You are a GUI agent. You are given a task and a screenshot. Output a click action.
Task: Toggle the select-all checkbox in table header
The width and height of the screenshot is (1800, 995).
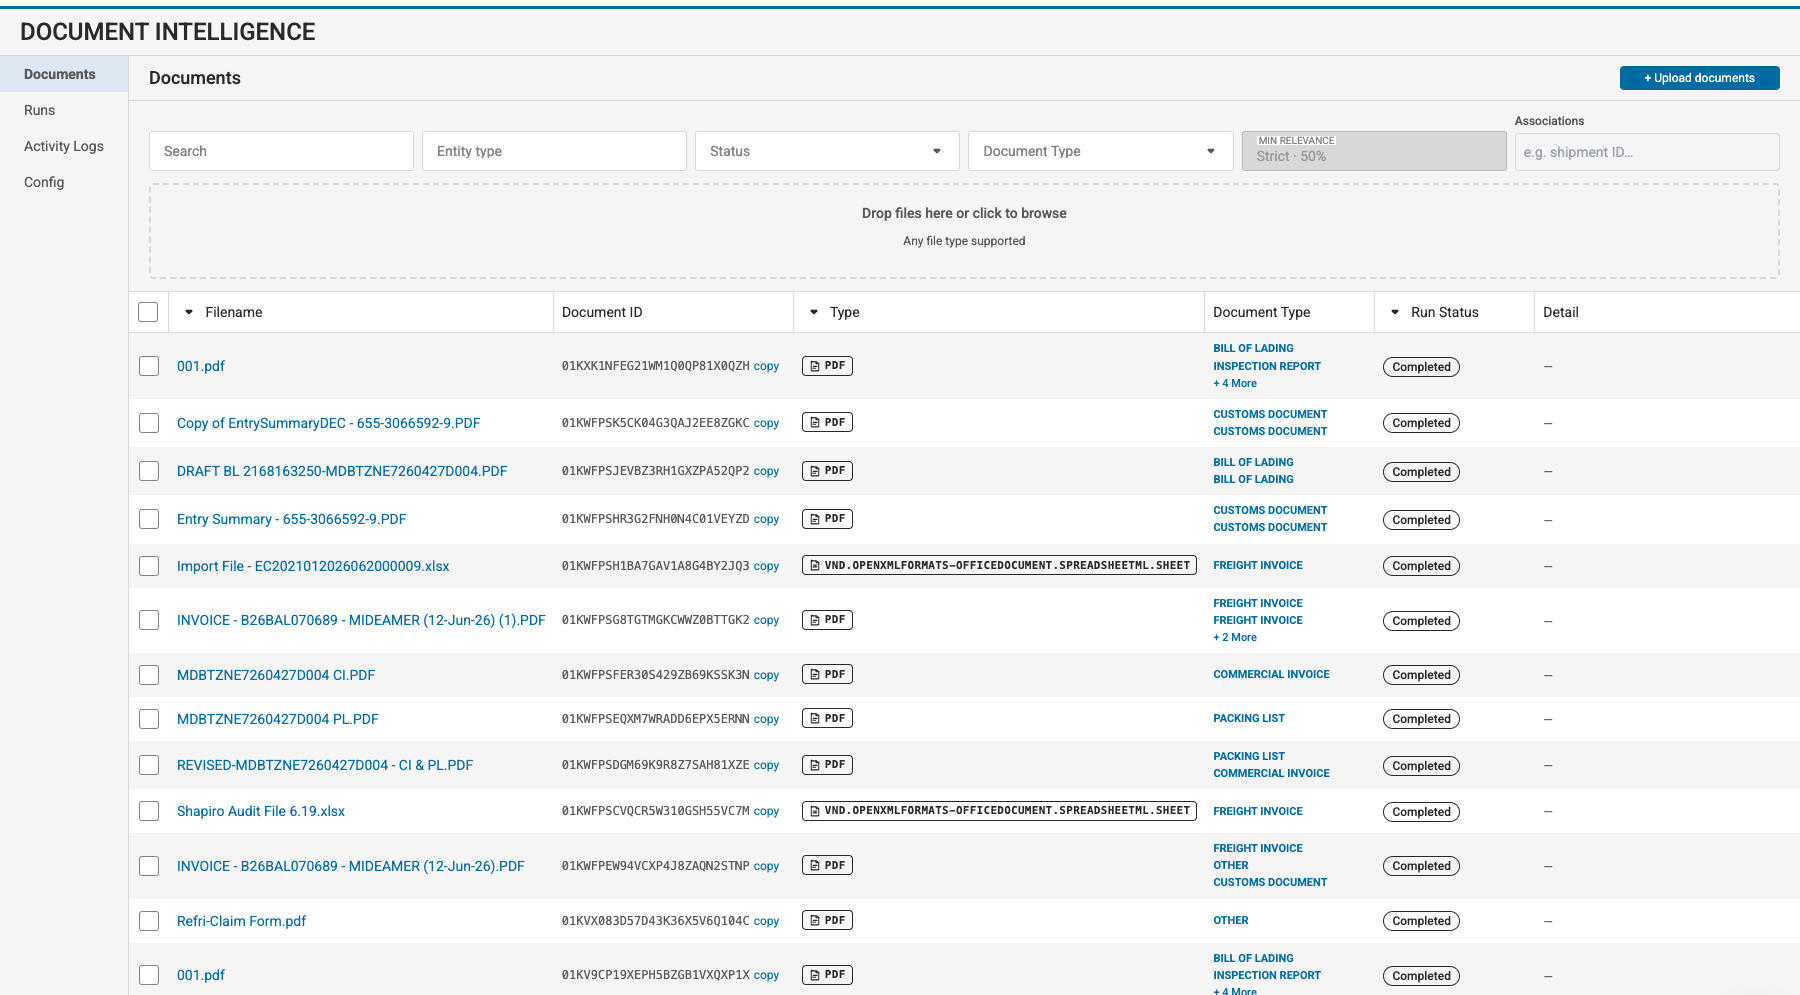(x=148, y=312)
